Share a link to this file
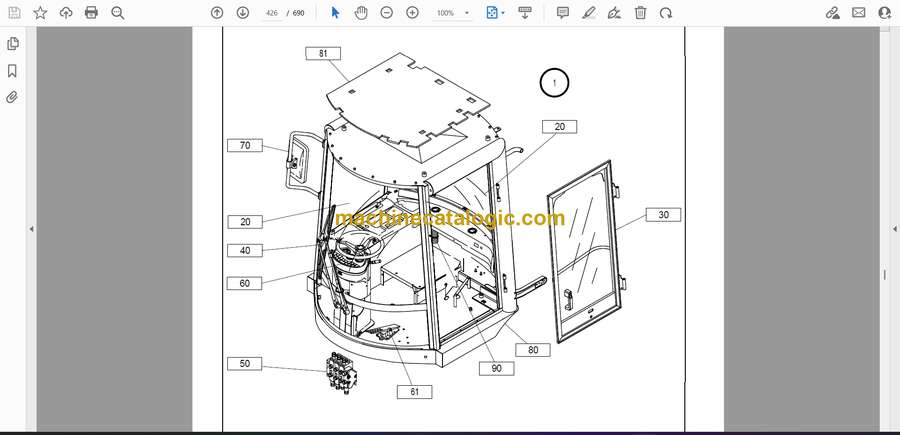This screenshot has height=435, width=900. (833, 13)
